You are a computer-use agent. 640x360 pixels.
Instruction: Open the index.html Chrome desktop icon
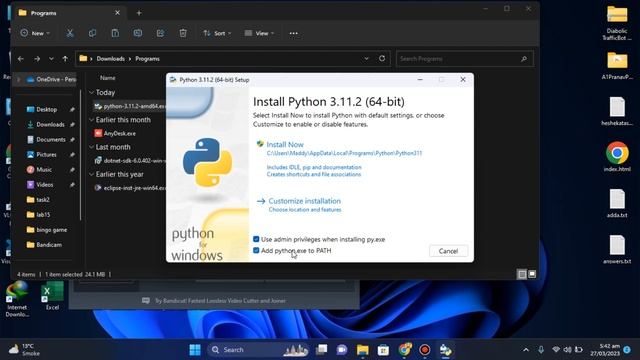(617, 157)
